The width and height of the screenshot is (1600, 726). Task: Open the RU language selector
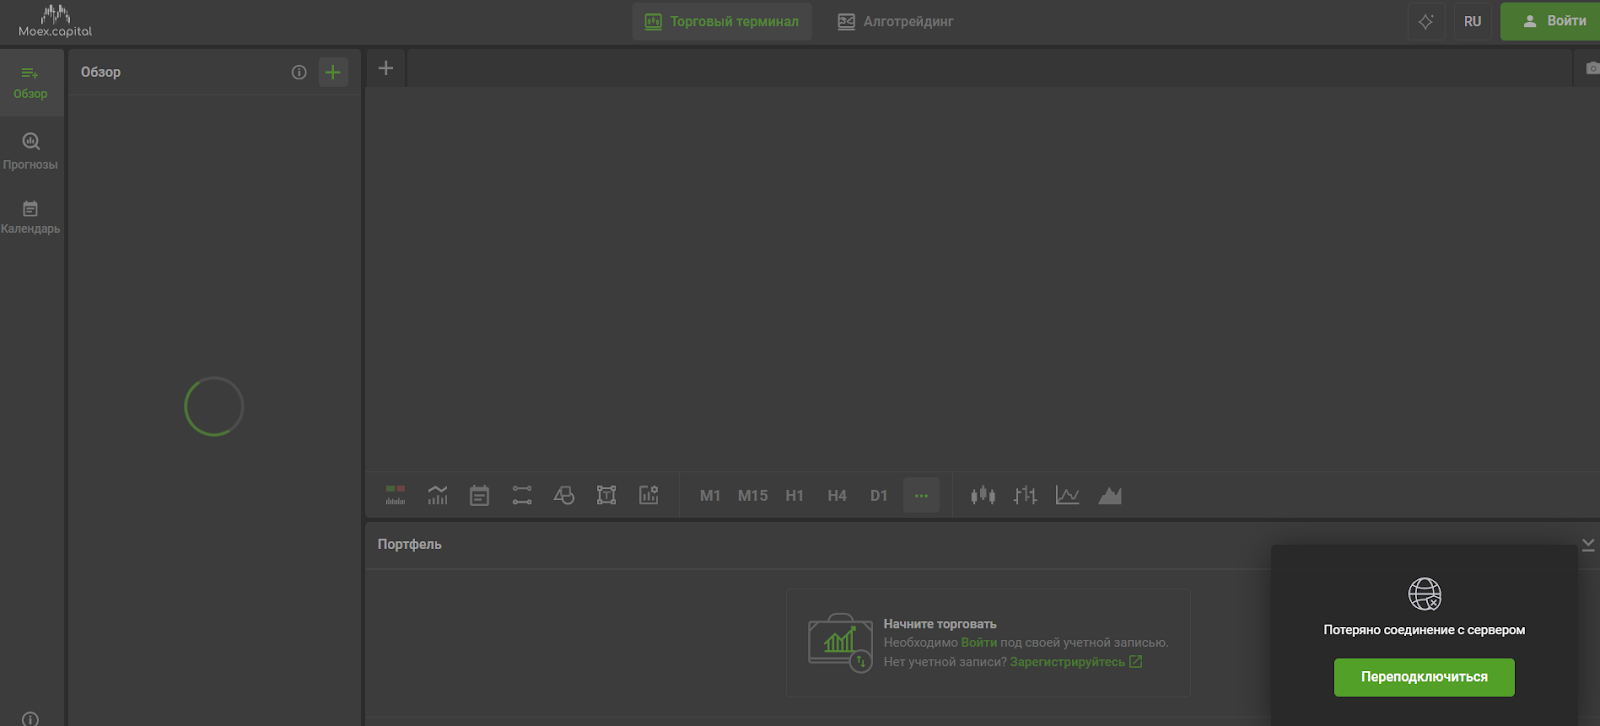(x=1473, y=21)
